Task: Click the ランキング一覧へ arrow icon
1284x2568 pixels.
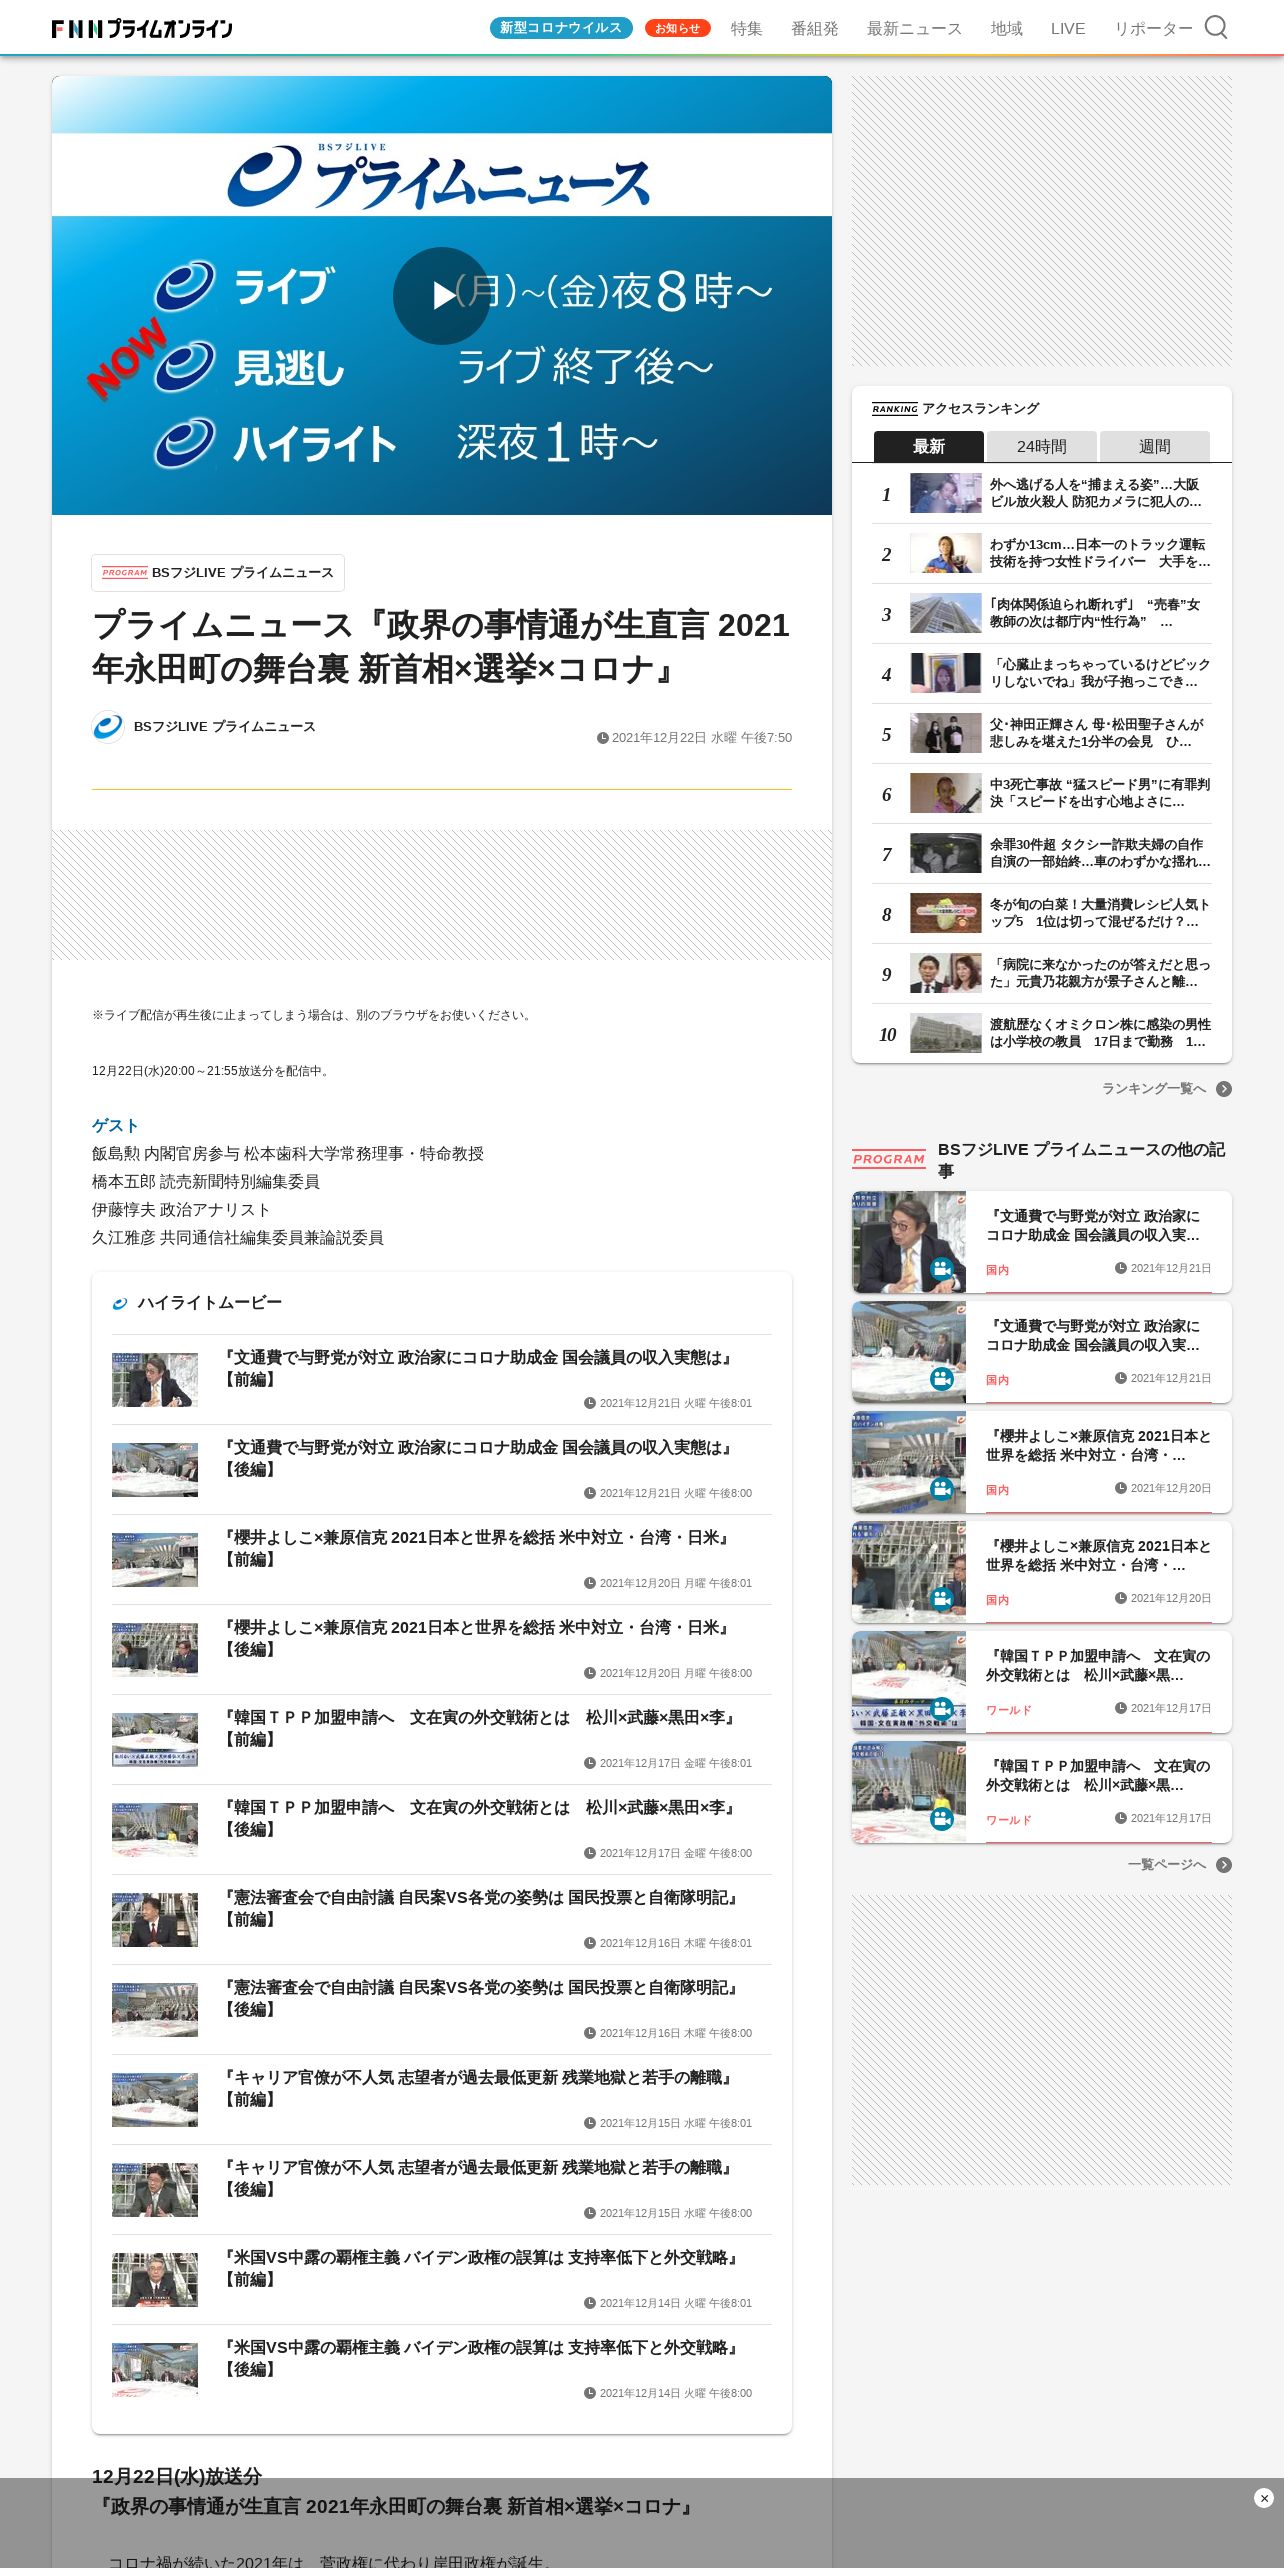Action: pos(1224,1089)
